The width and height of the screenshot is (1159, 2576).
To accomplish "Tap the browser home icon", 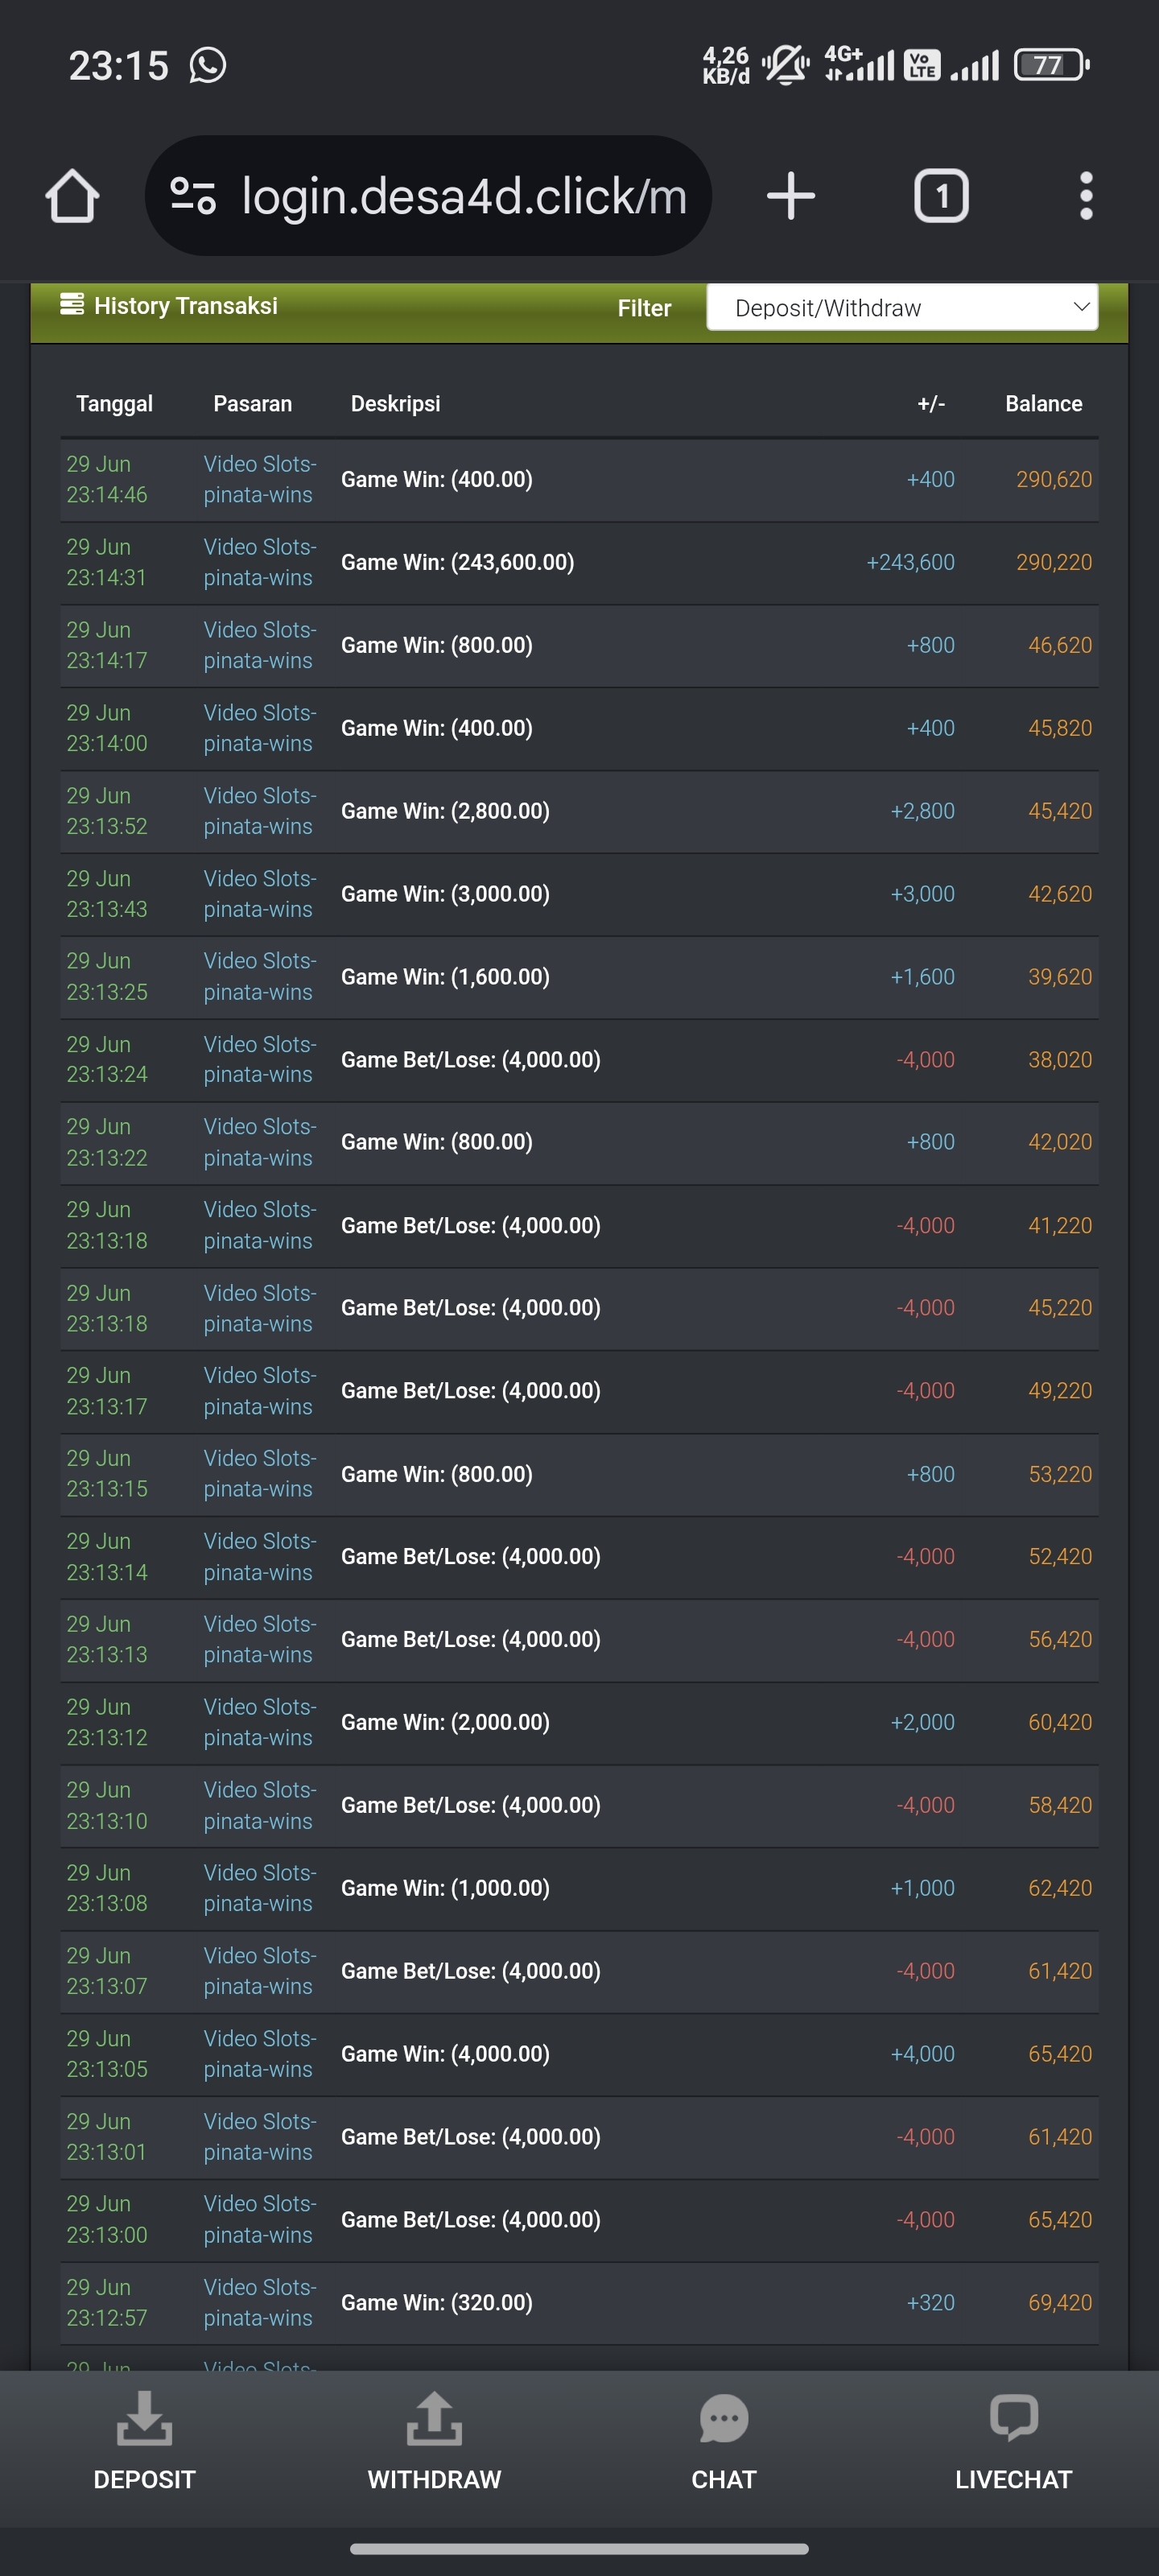I will pos(72,195).
